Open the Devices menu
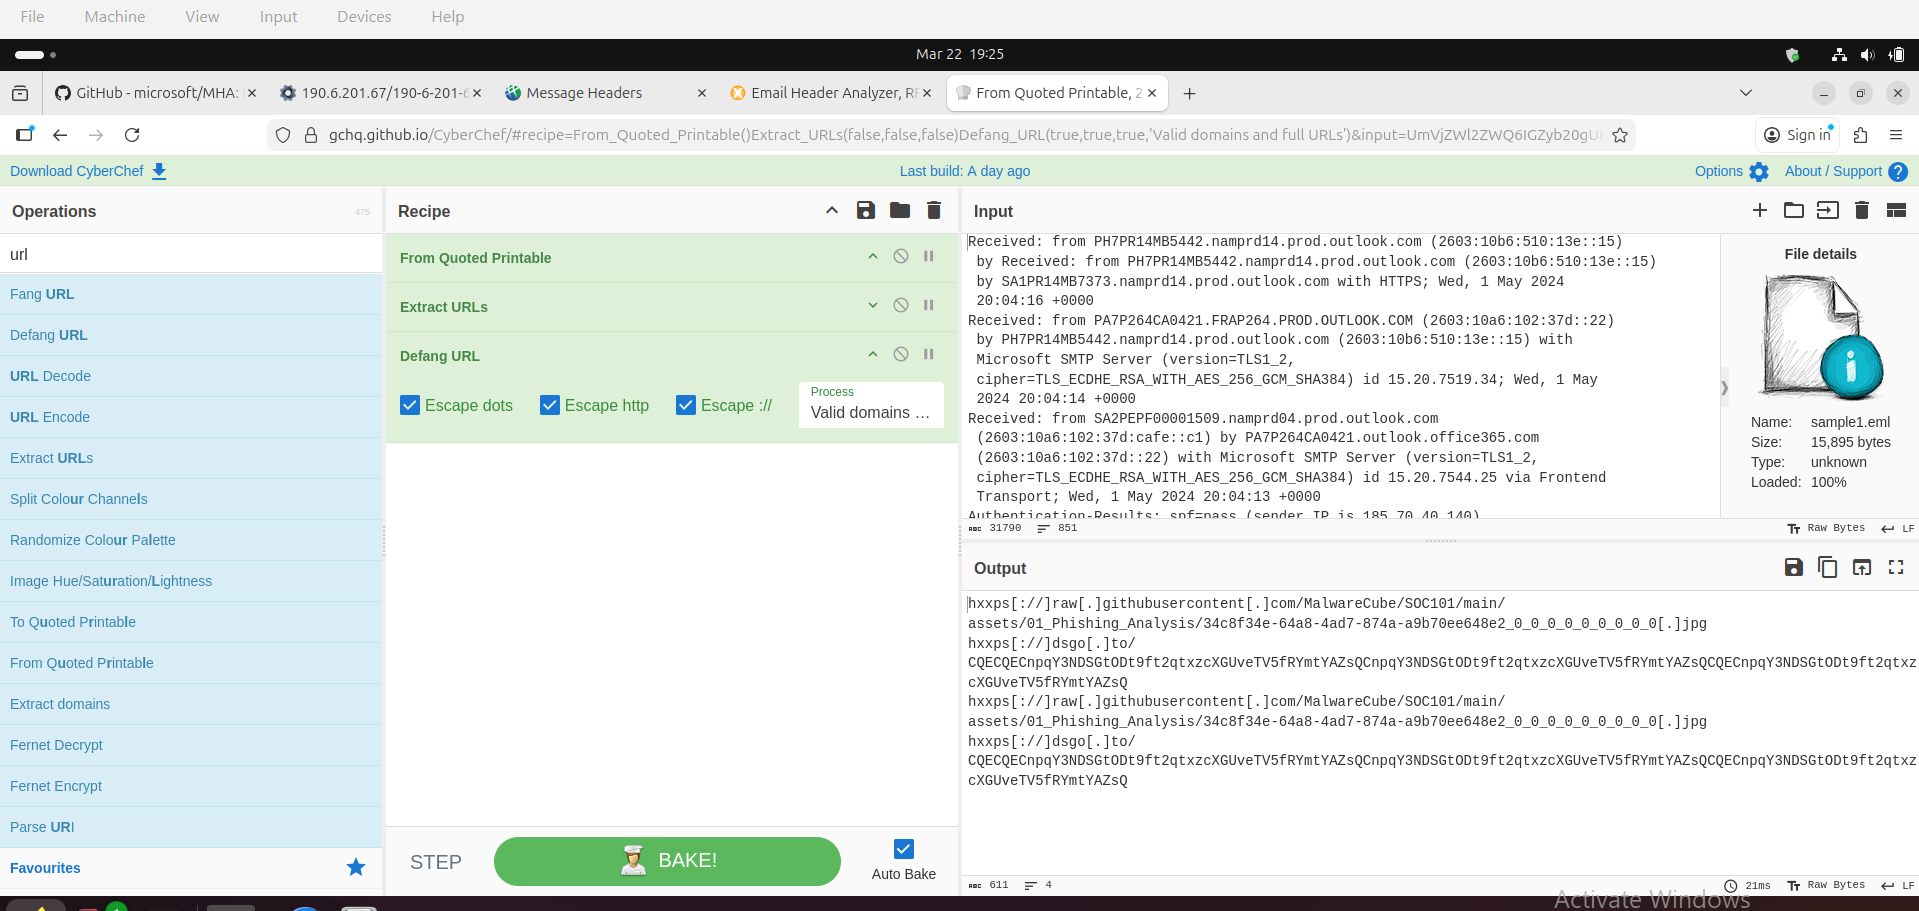Screen dimensions: 1919x911 tap(363, 16)
